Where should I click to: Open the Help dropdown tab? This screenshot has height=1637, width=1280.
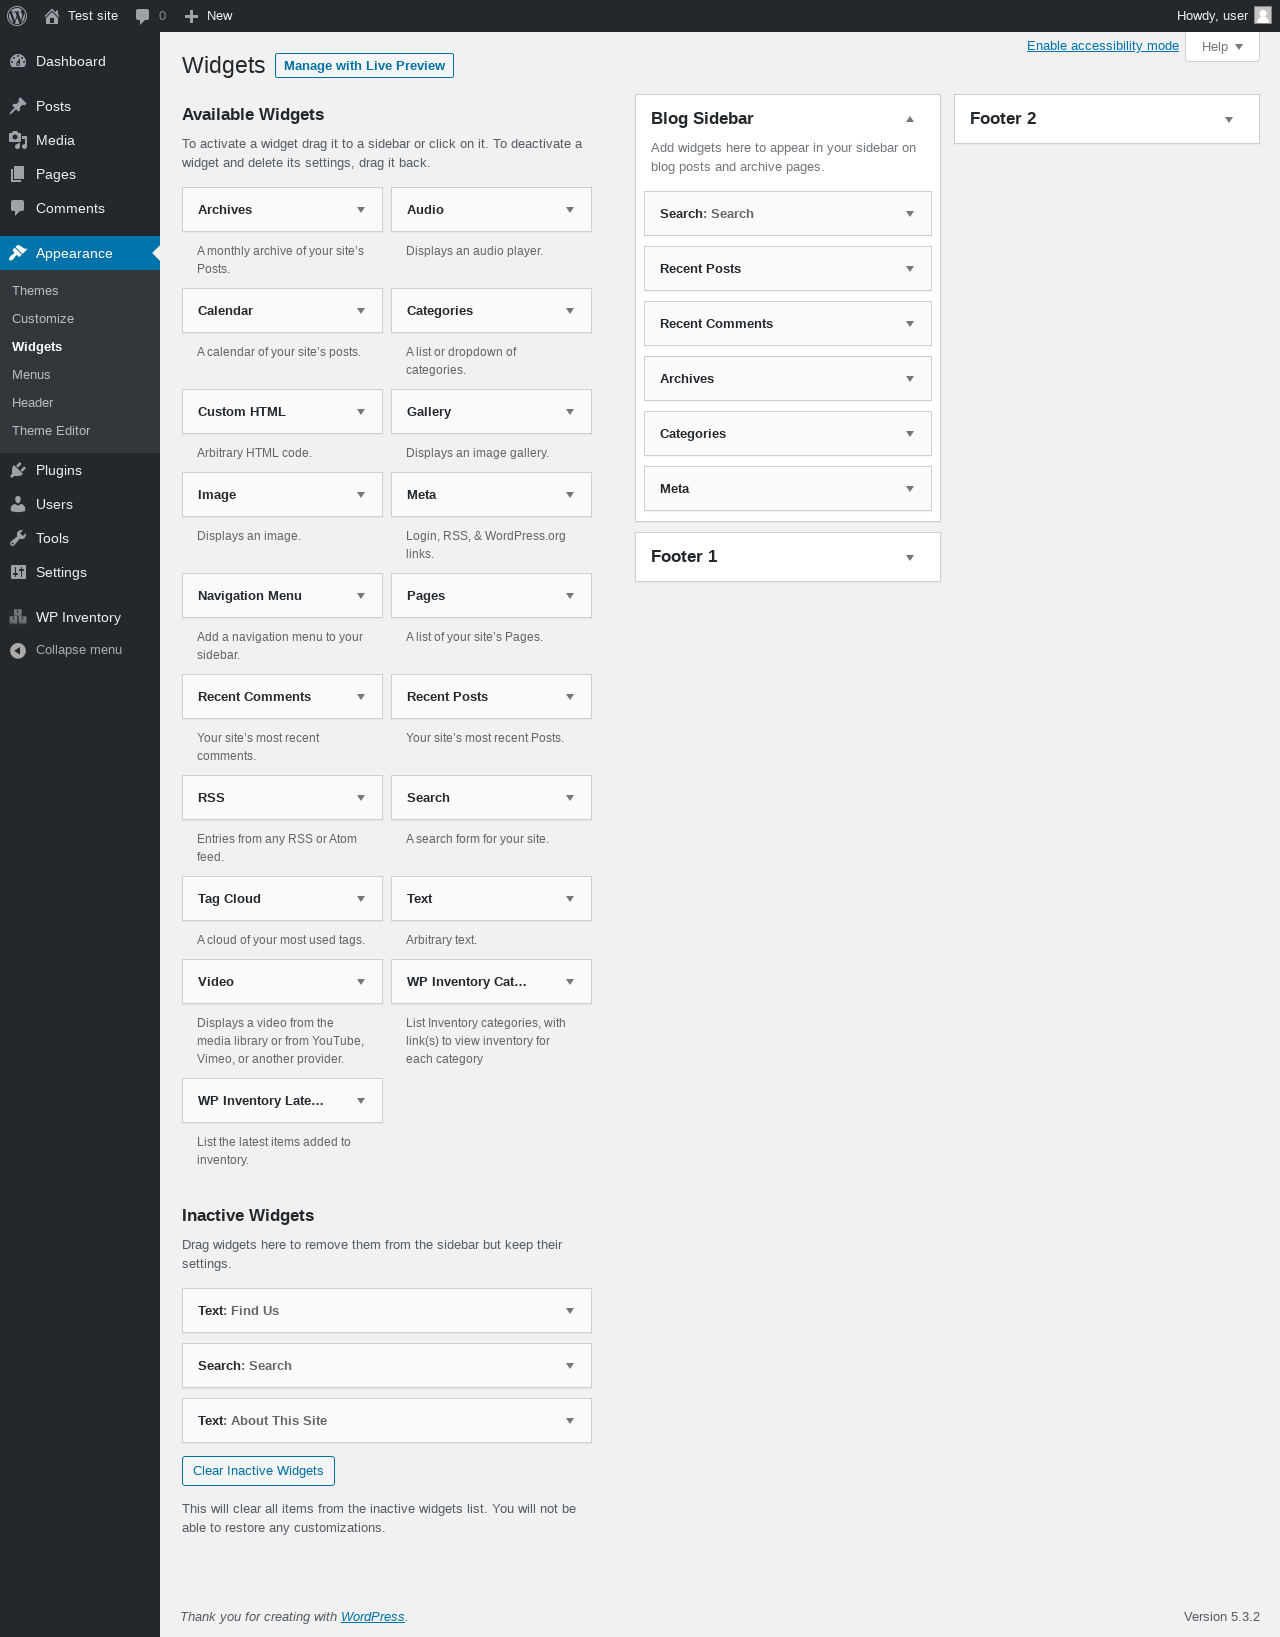1222,47
